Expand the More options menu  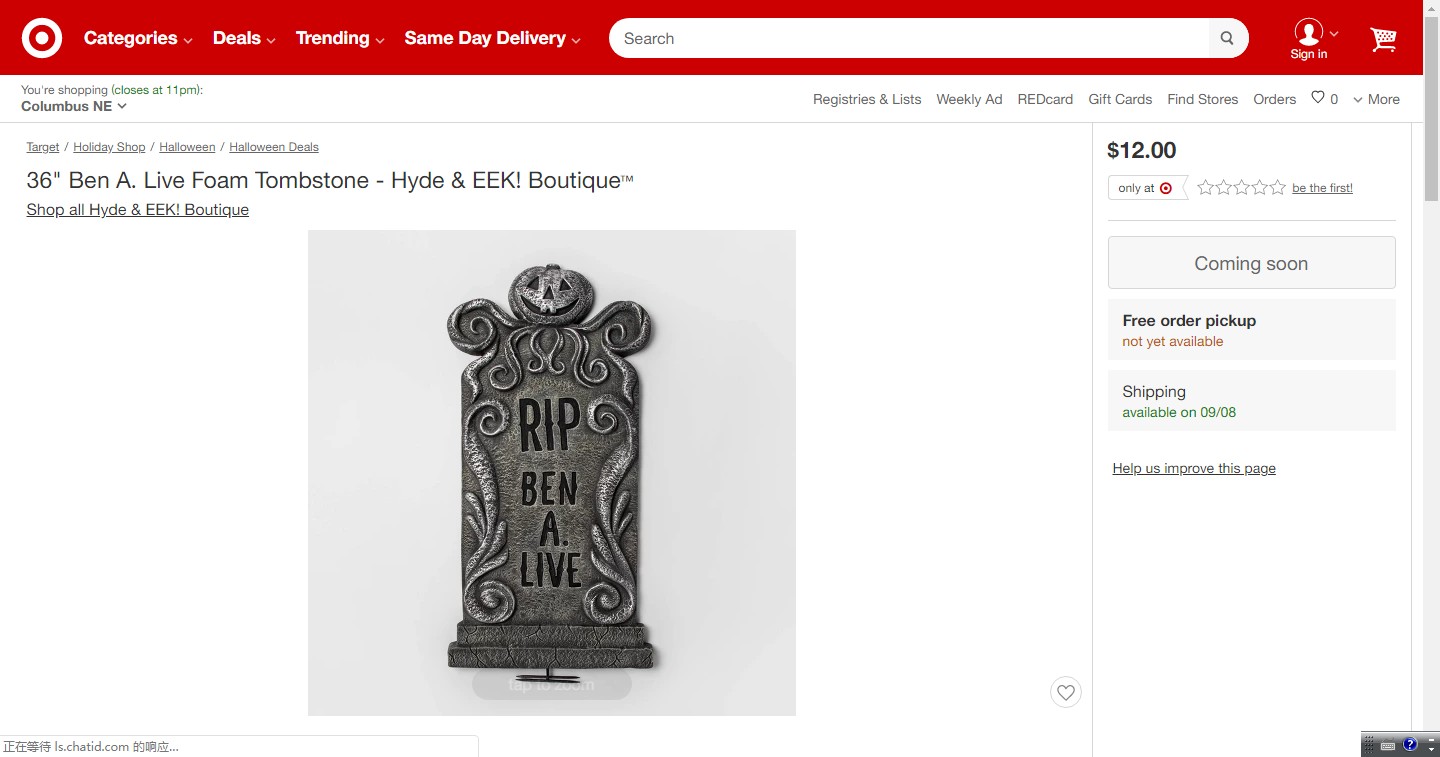click(1376, 99)
